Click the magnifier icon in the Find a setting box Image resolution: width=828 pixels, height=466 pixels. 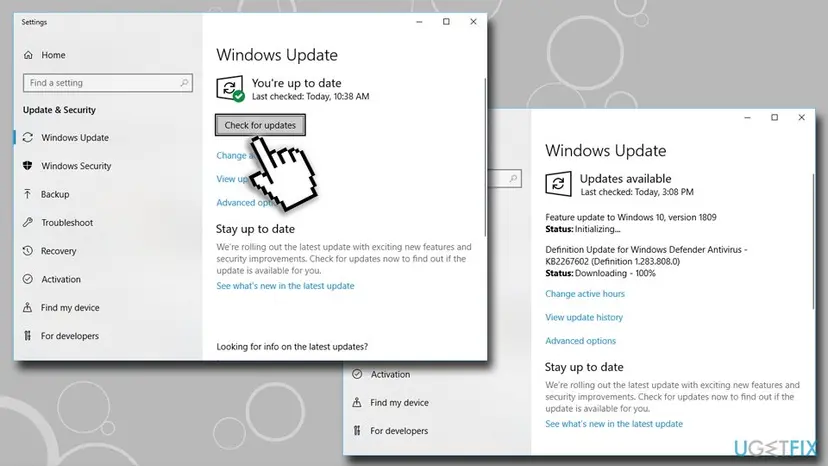pyautogui.click(x=184, y=83)
